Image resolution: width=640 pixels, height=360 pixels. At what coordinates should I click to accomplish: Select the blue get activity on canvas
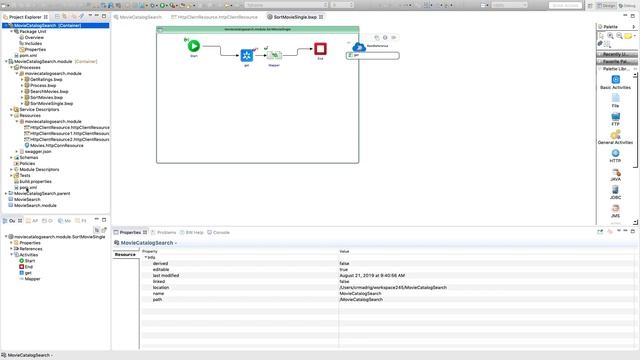[247, 55]
